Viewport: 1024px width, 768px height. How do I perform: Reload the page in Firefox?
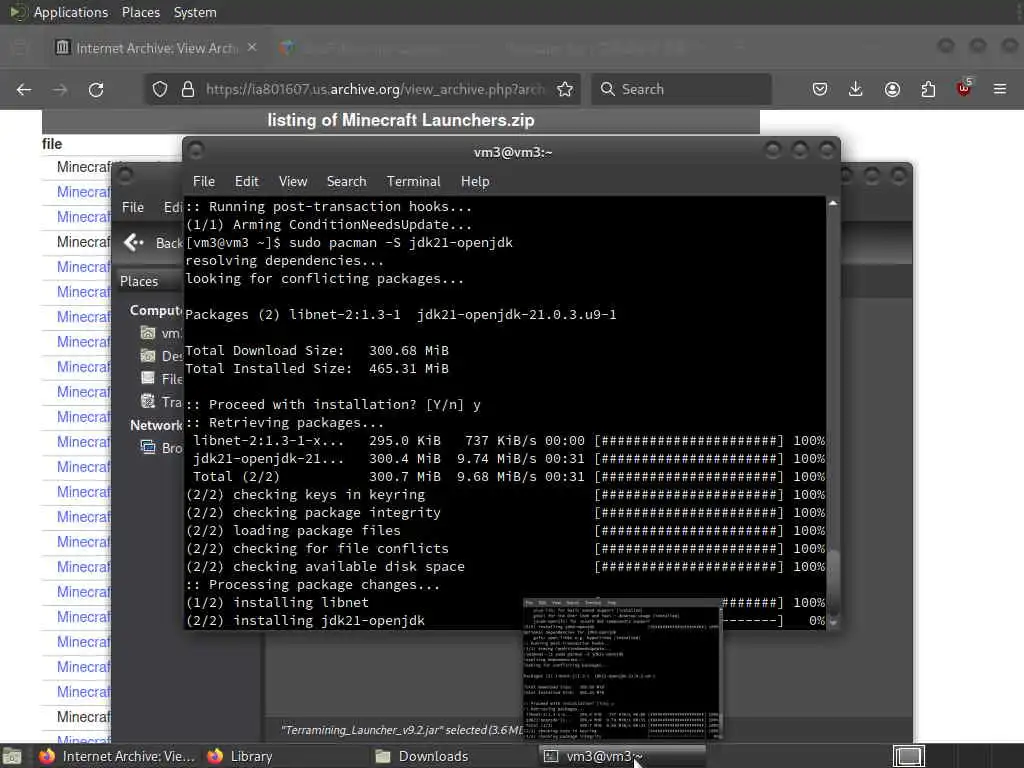[96, 89]
